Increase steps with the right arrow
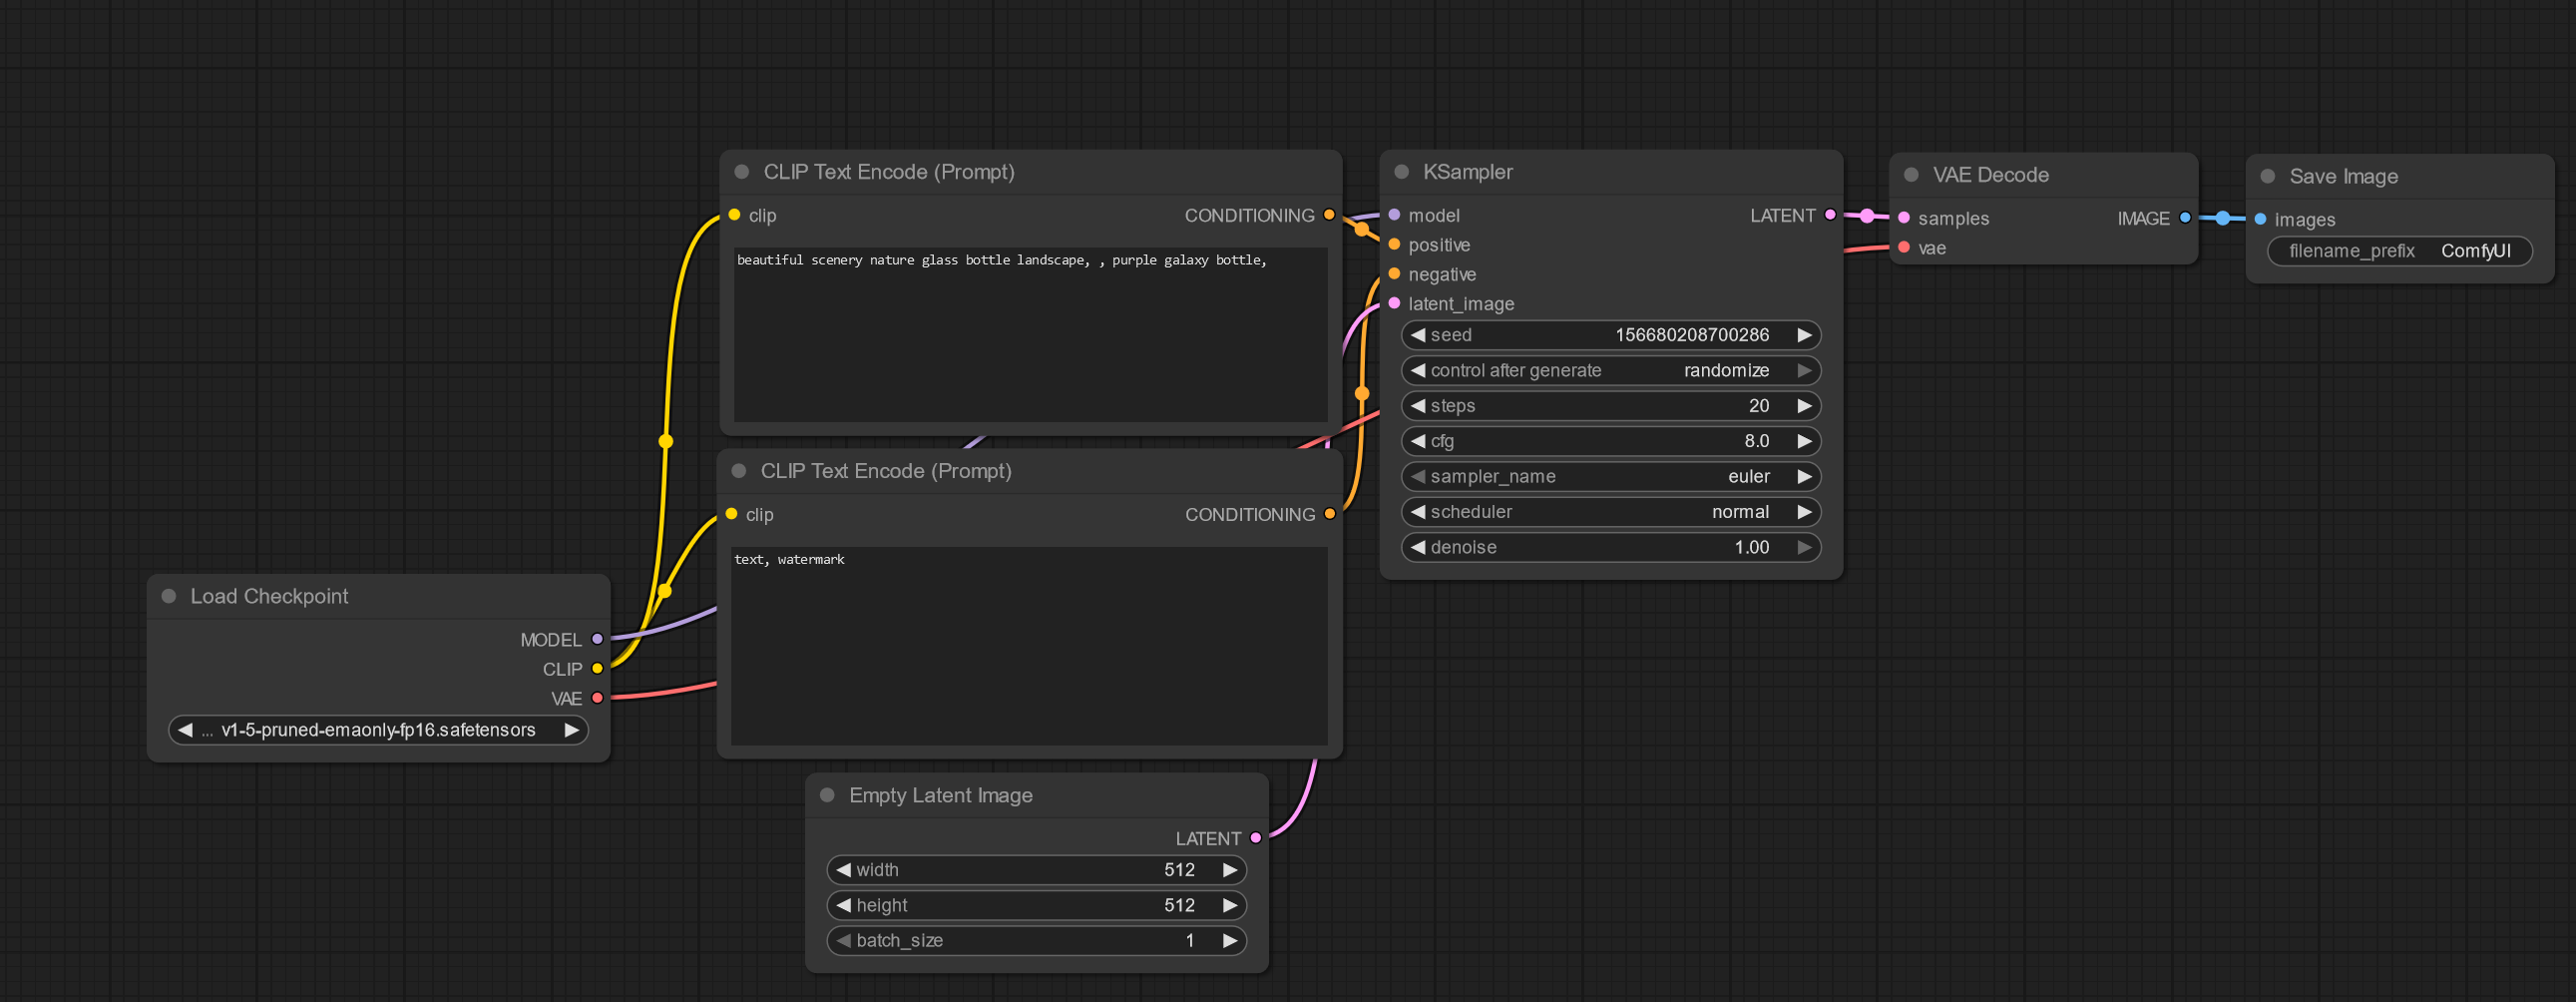 point(1804,406)
